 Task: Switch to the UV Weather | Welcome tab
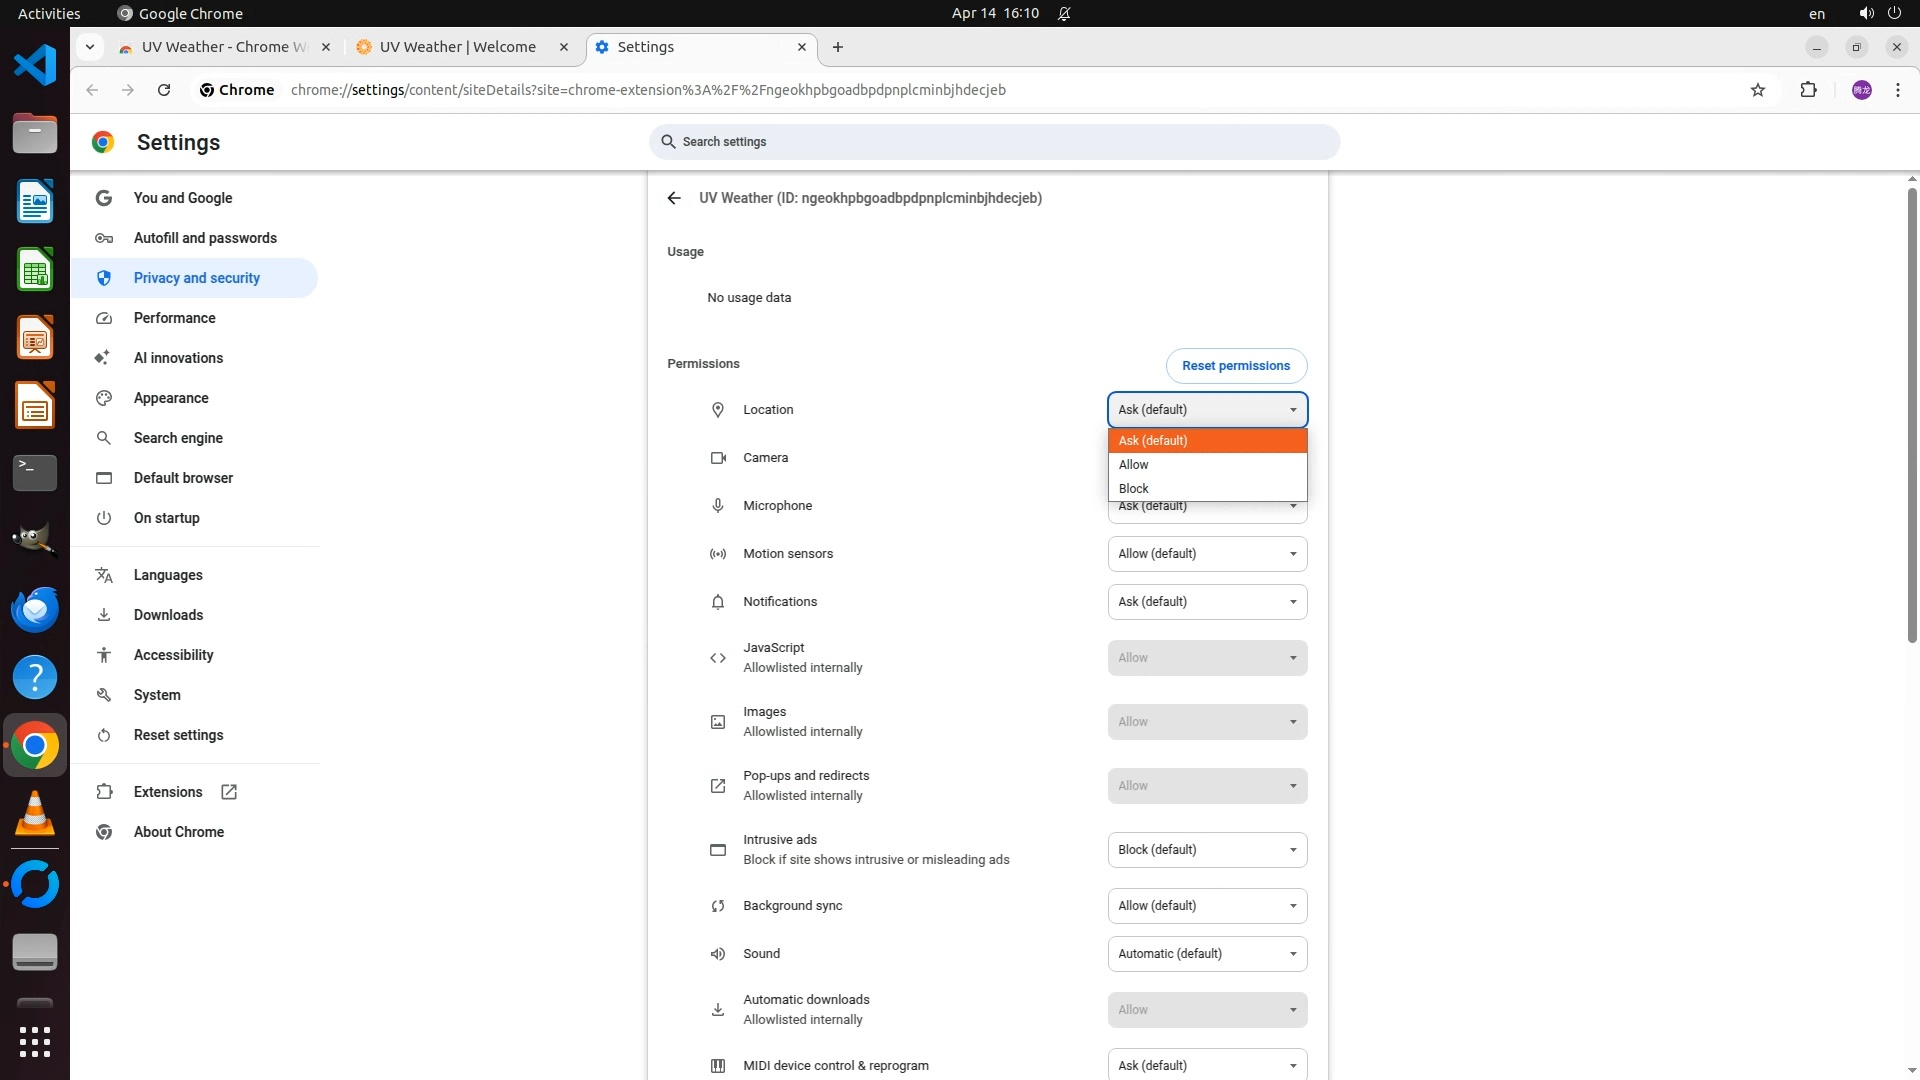pyautogui.click(x=458, y=47)
